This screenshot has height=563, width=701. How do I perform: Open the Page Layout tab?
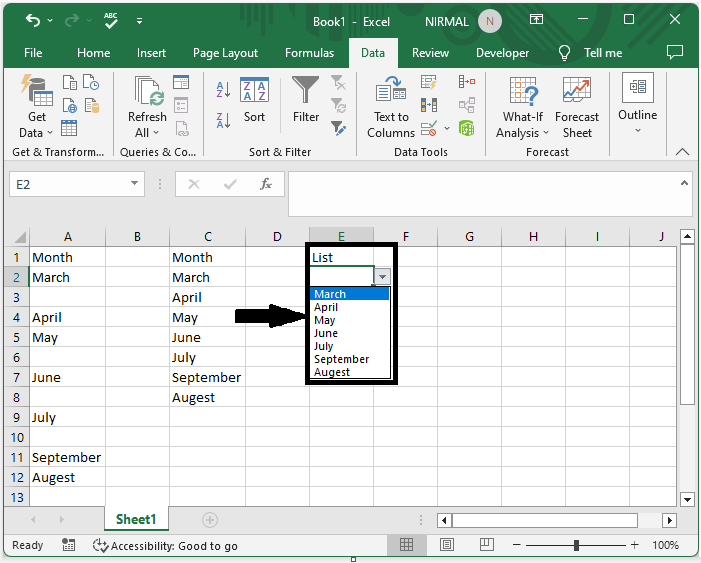pos(225,53)
